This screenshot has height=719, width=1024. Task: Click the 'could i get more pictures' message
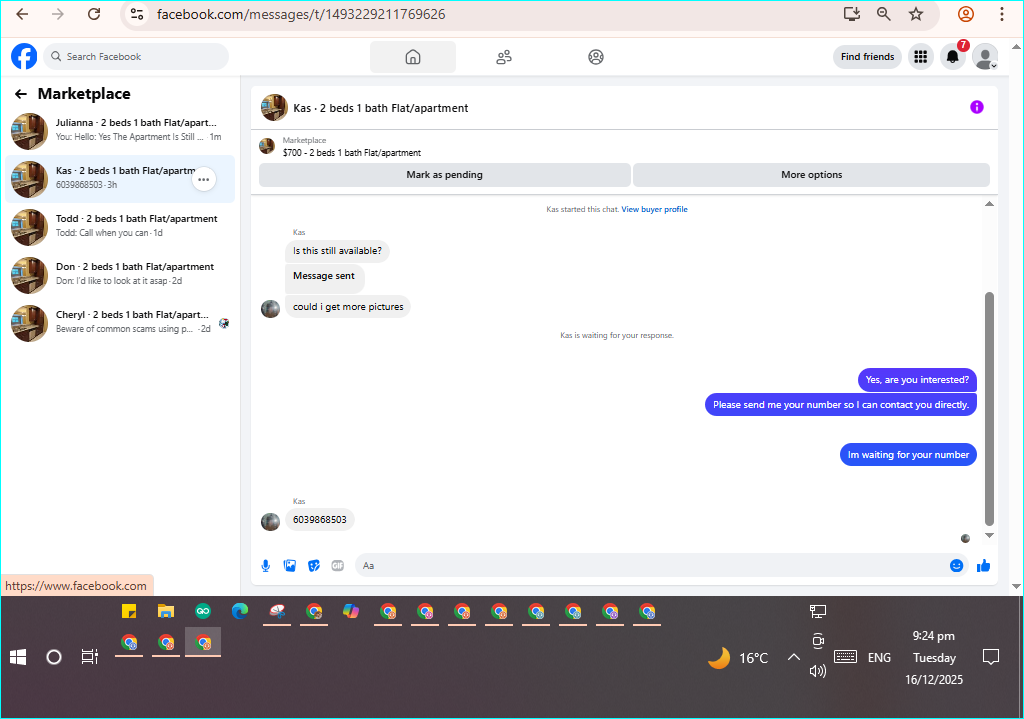click(348, 307)
